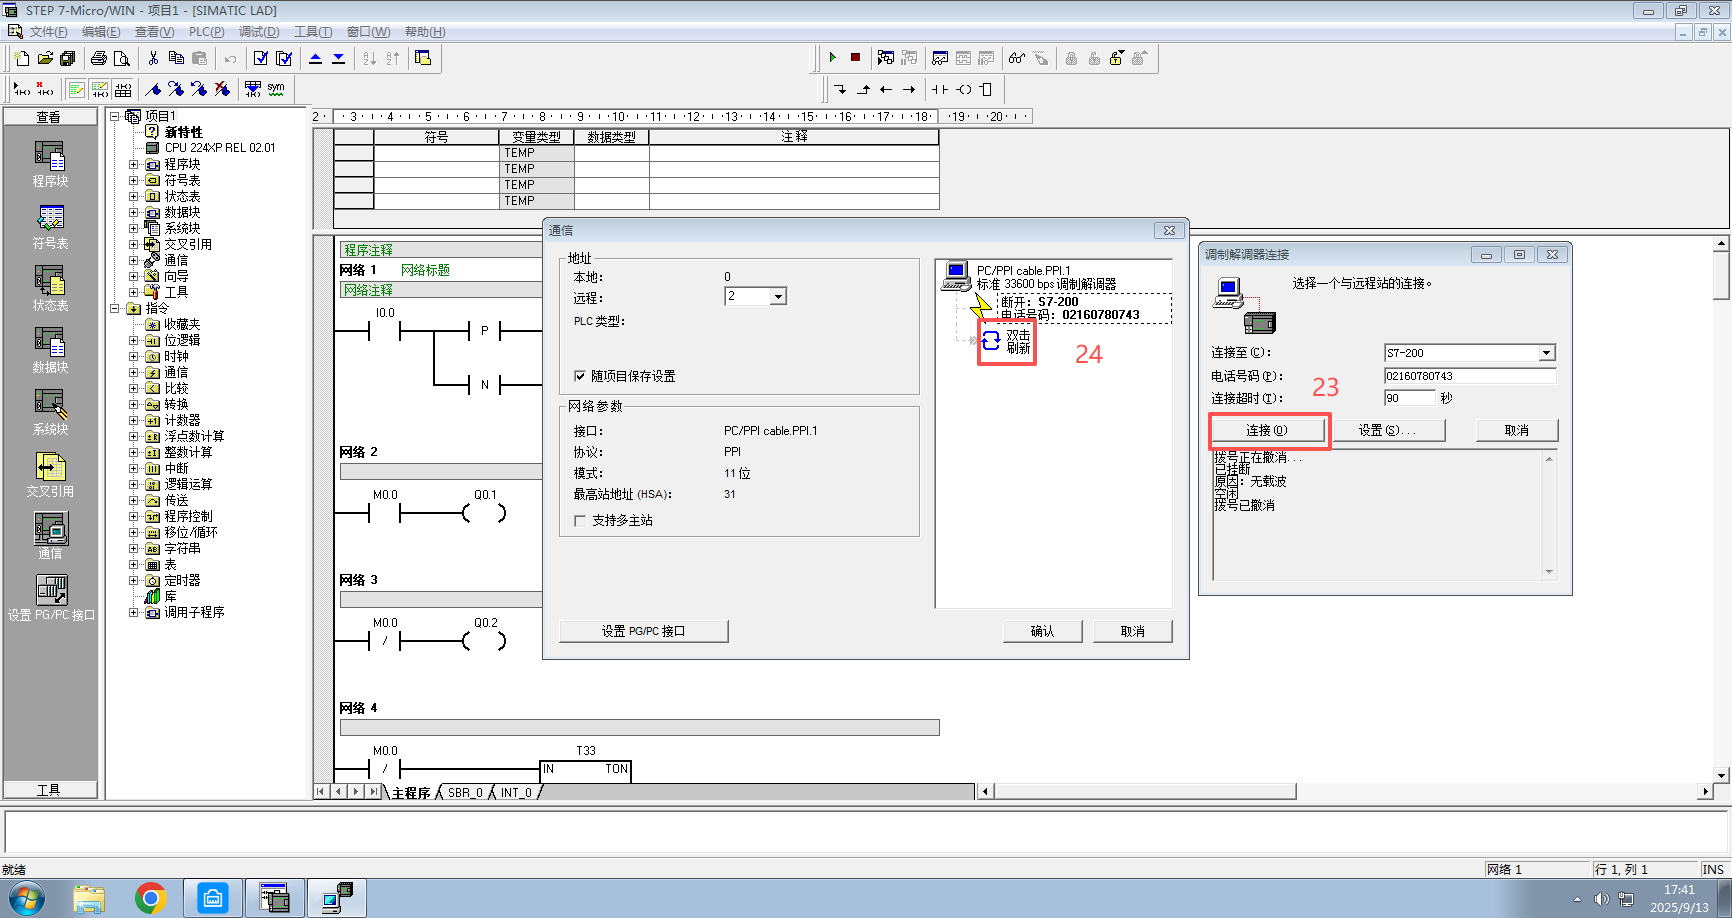
Task: Click the Download blue down-arrow icon
Action: click(339, 58)
